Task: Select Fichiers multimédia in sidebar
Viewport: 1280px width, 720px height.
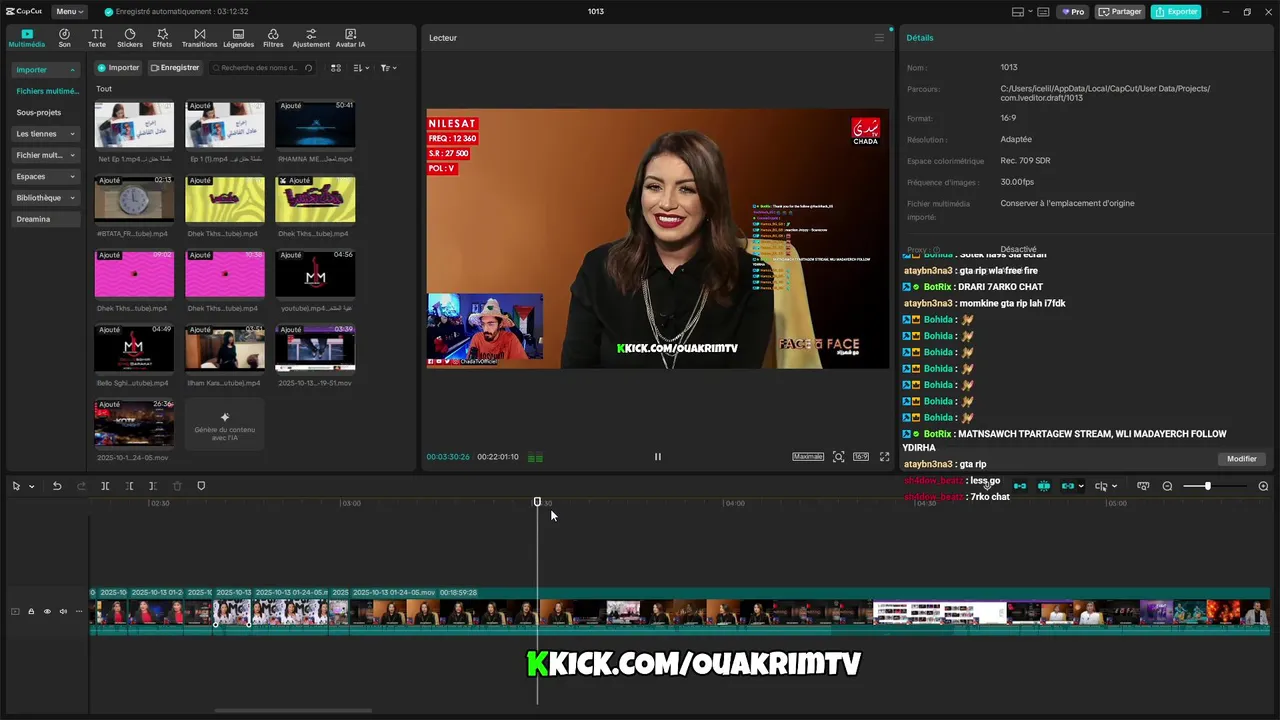Action: pyautogui.click(x=47, y=91)
